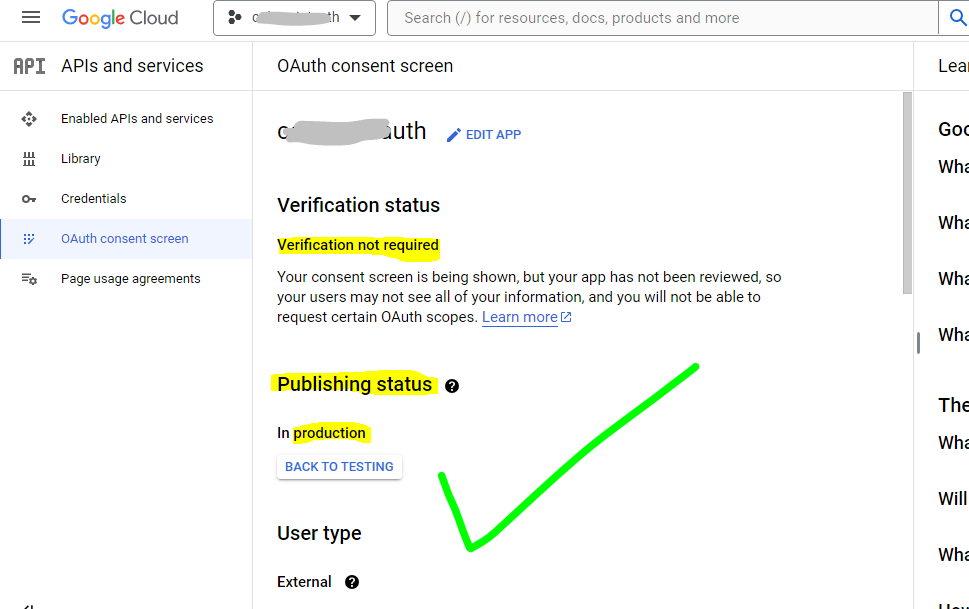Click the pencil icon next to EDIT APP

(x=454, y=135)
